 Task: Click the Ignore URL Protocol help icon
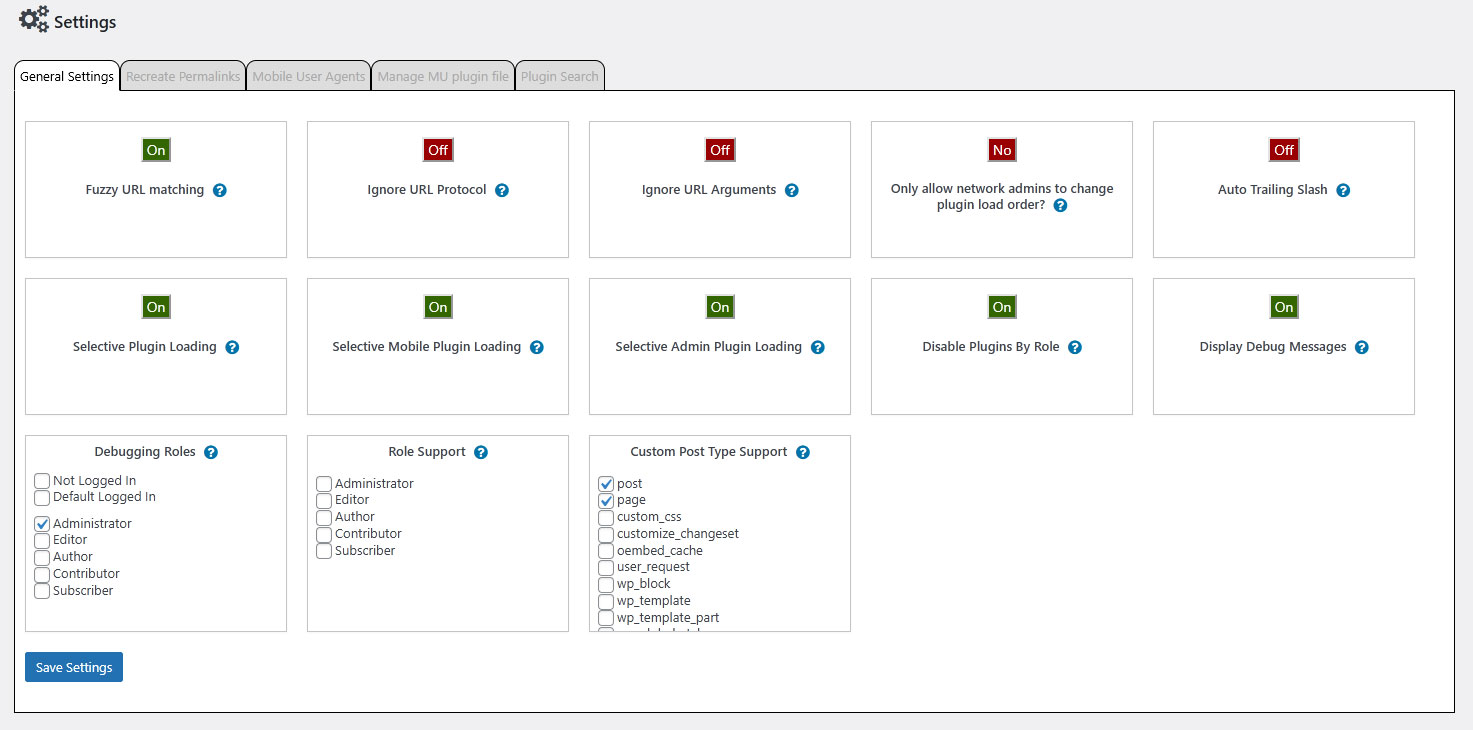(502, 189)
